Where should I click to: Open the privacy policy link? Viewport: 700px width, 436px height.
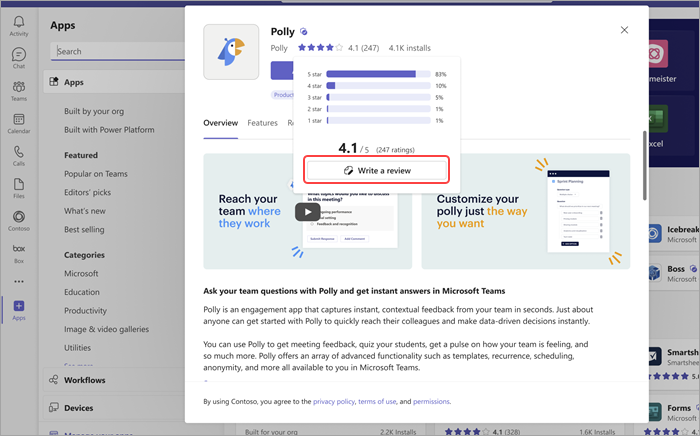point(334,401)
